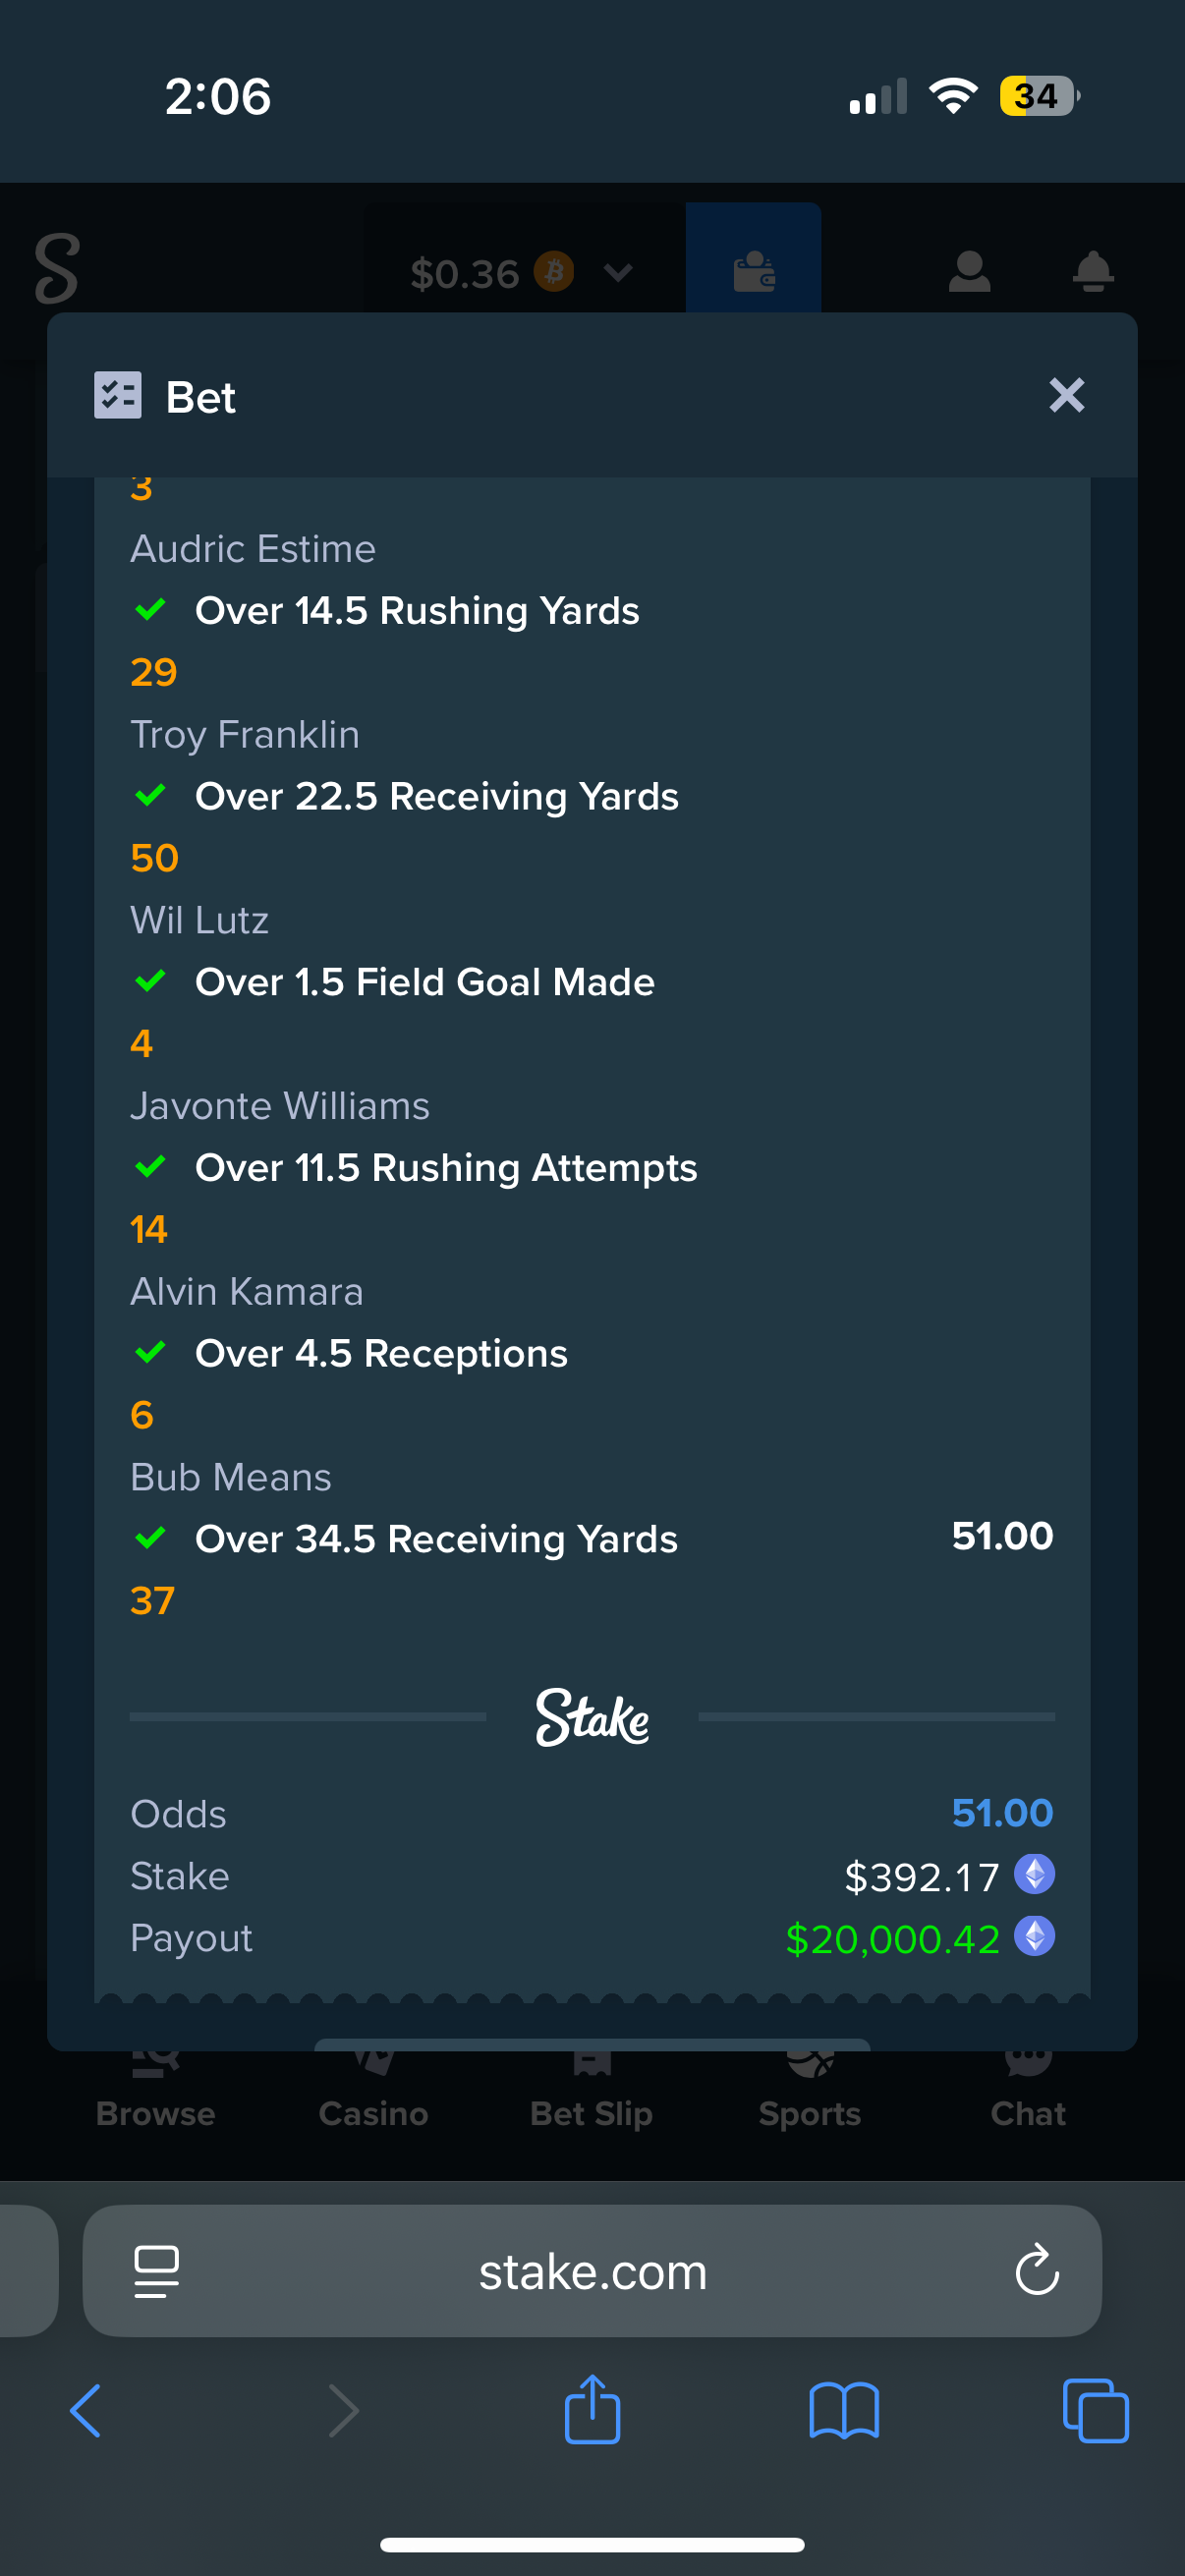
Task: Reload the stake.com page
Action: pos(1037,2270)
